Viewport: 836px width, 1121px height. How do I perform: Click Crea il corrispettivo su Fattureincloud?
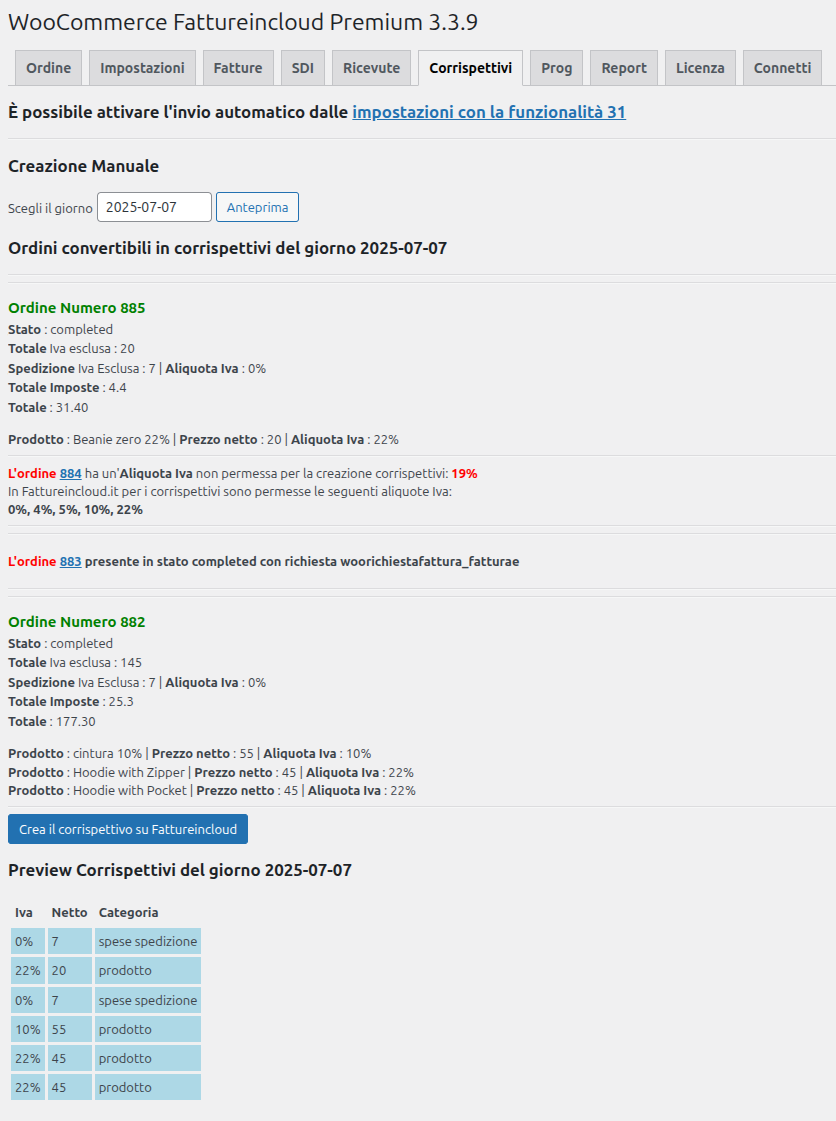click(x=128, y=829)
